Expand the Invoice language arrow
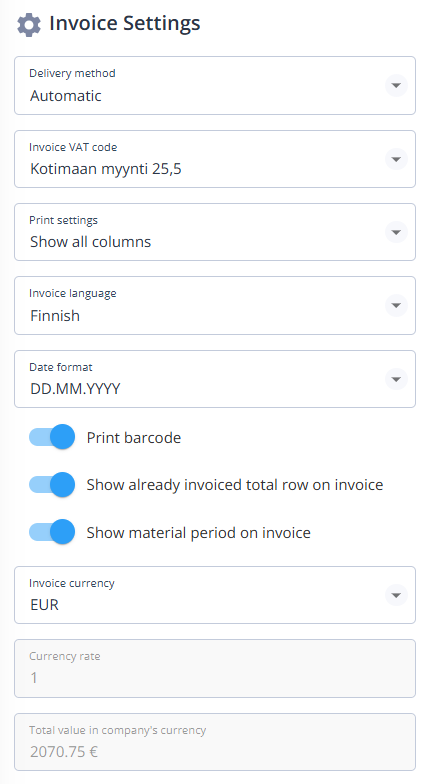The image size is (424, 784). coord(396,305)
